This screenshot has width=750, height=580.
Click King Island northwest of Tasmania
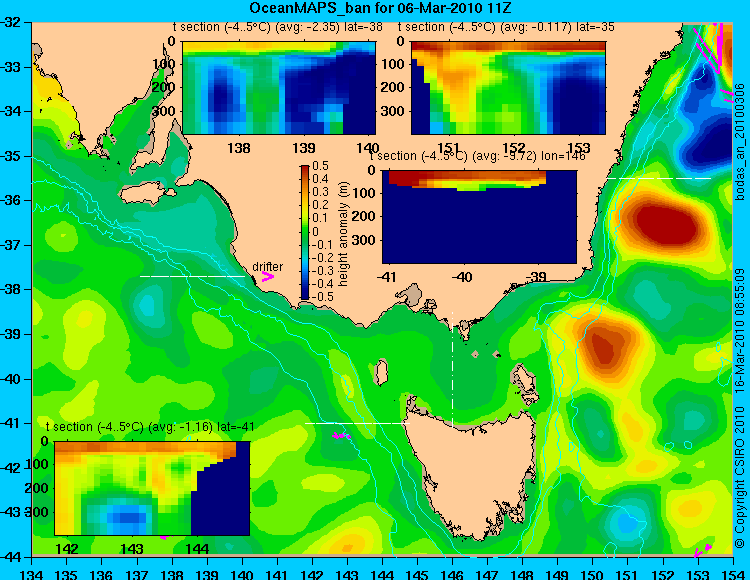(x=381, y=372)
